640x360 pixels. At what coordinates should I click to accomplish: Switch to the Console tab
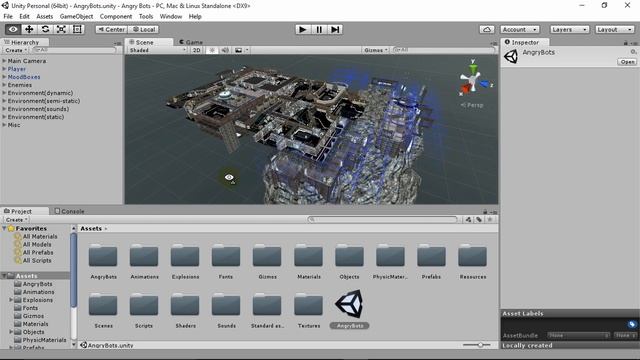[69, 211]
